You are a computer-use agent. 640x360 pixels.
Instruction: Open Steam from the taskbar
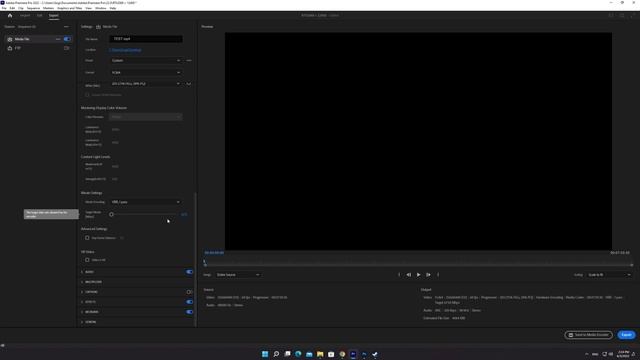click(x=375, y=354)
